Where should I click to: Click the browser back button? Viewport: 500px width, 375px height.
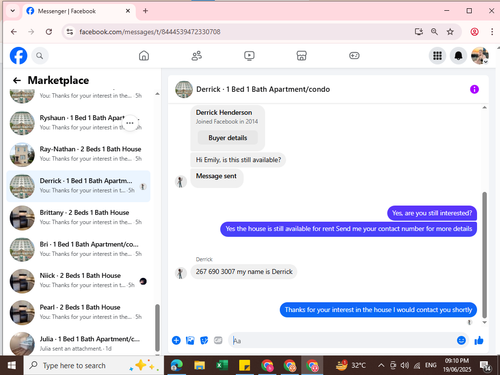14,32
